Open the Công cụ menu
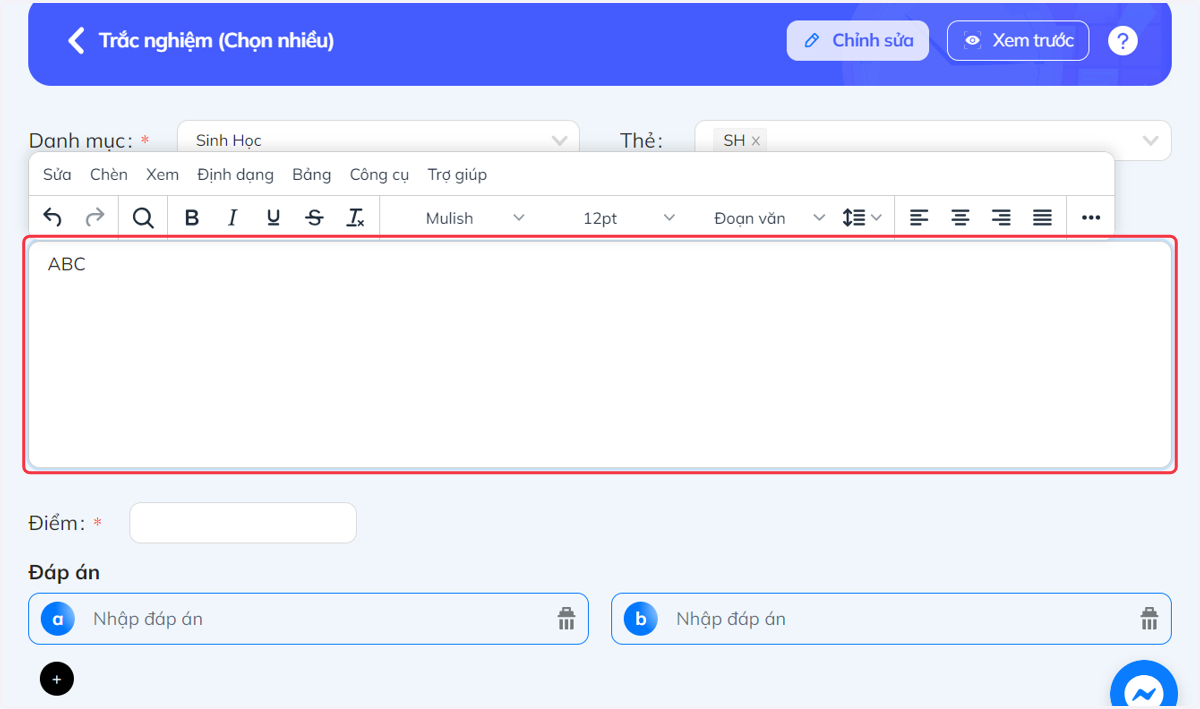Viewport: 1200px width, 709px height. pos(379,174)
